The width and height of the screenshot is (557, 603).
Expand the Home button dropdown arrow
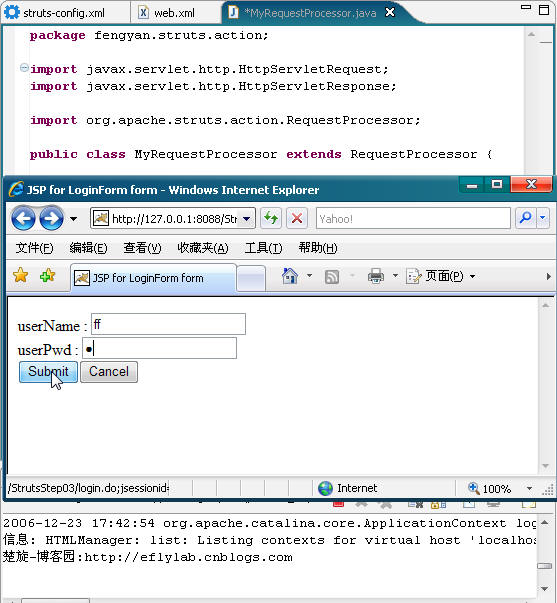tap(309, 276)
